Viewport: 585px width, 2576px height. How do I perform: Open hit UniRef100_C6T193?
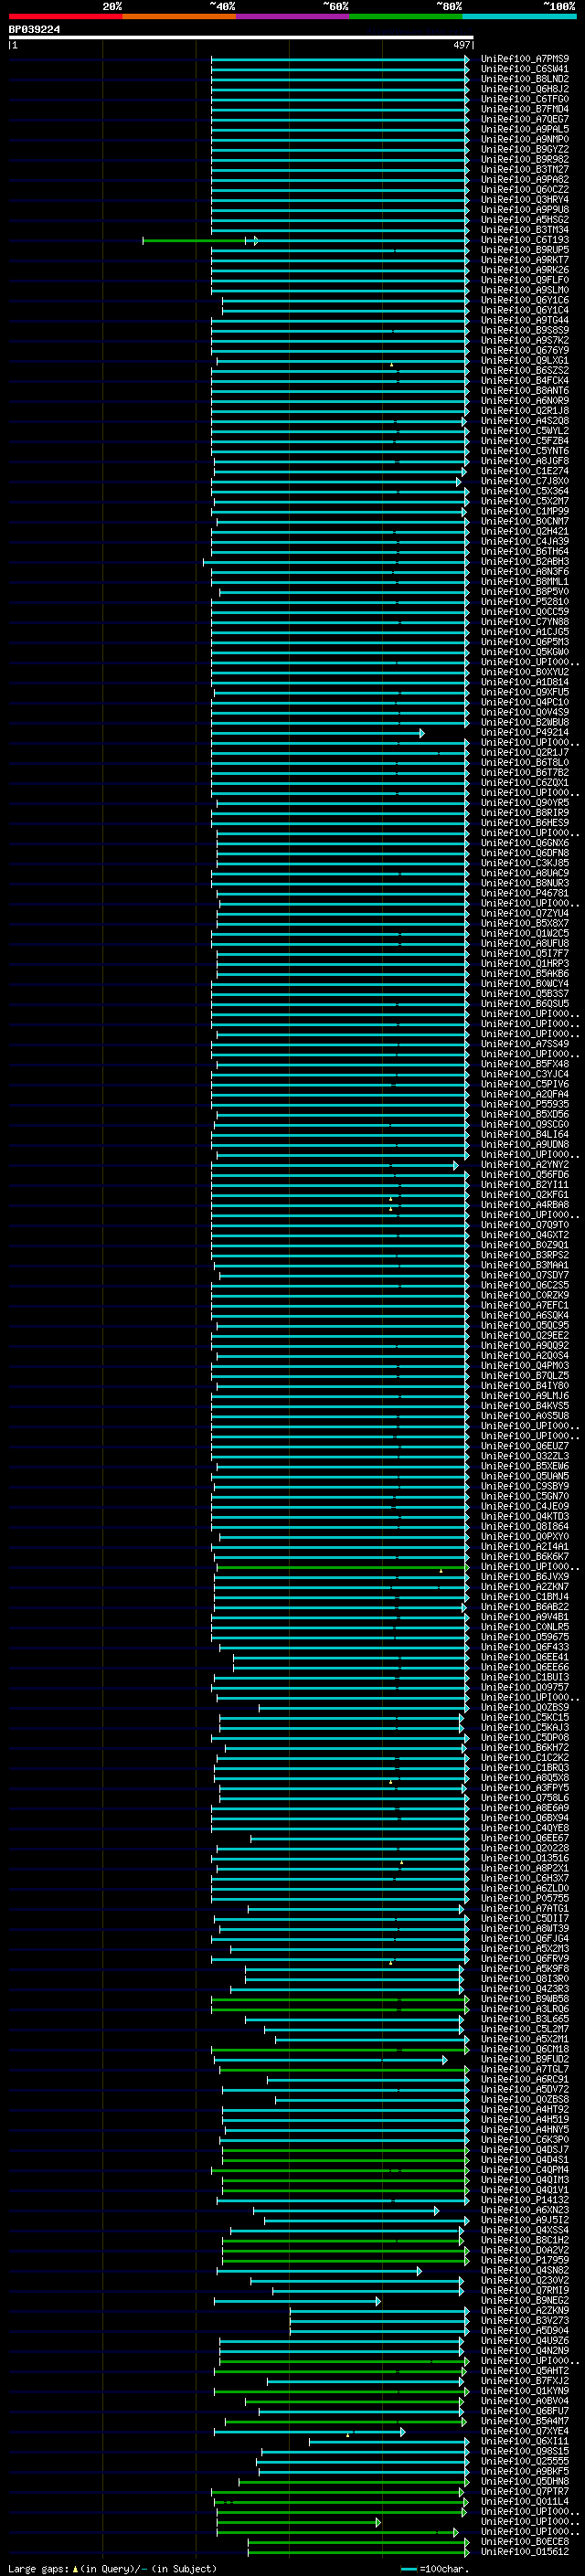pyautogui.click(x=525, y=240)
